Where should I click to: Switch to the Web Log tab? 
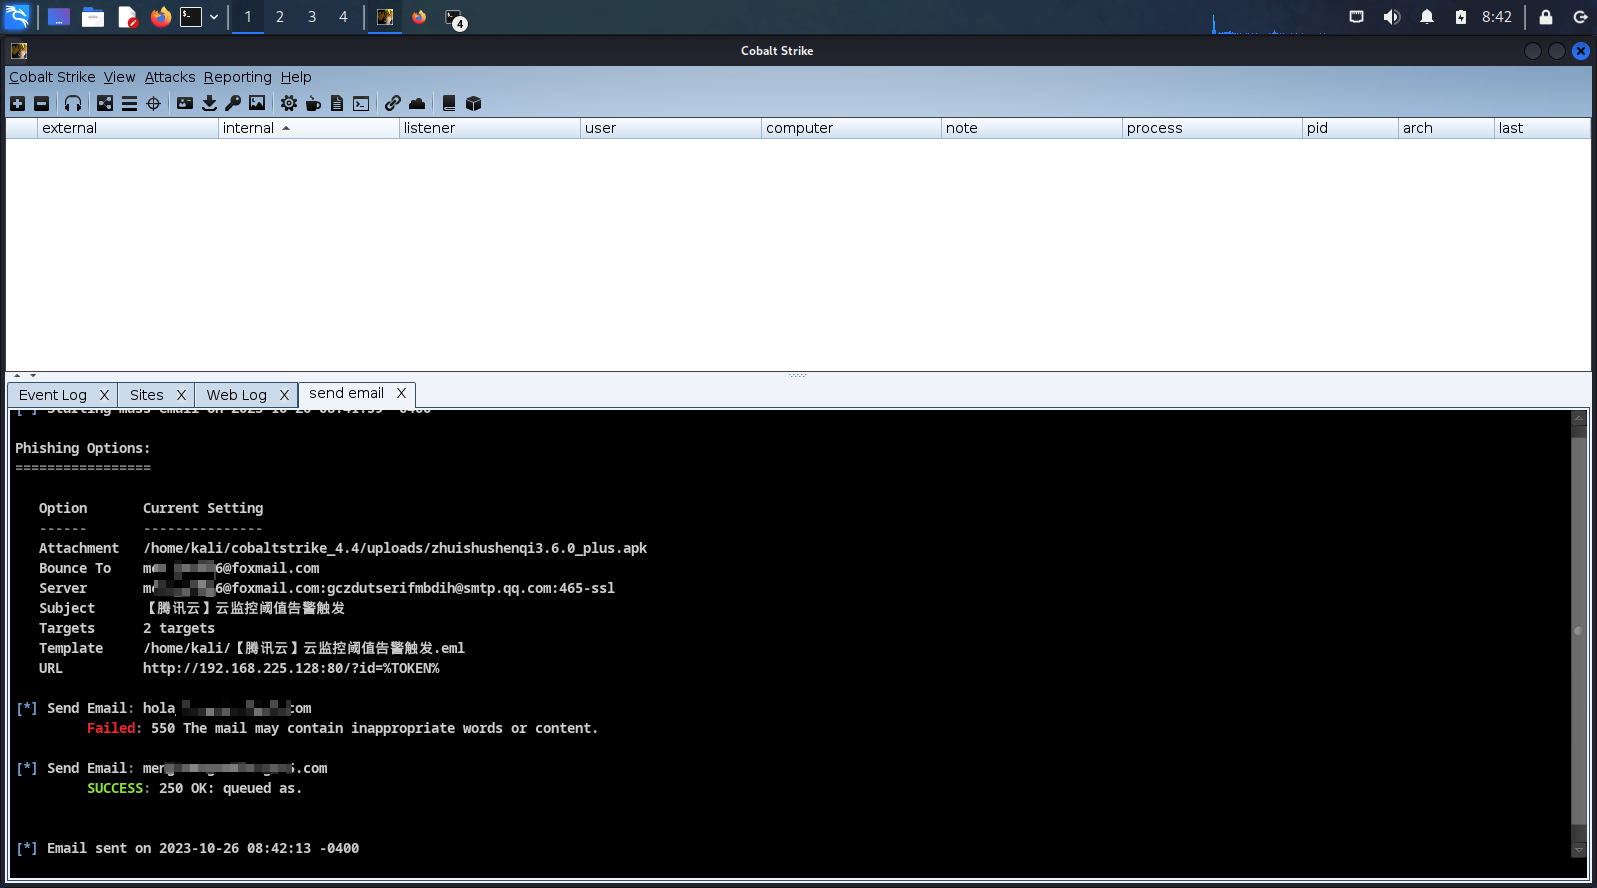[237, 395]
